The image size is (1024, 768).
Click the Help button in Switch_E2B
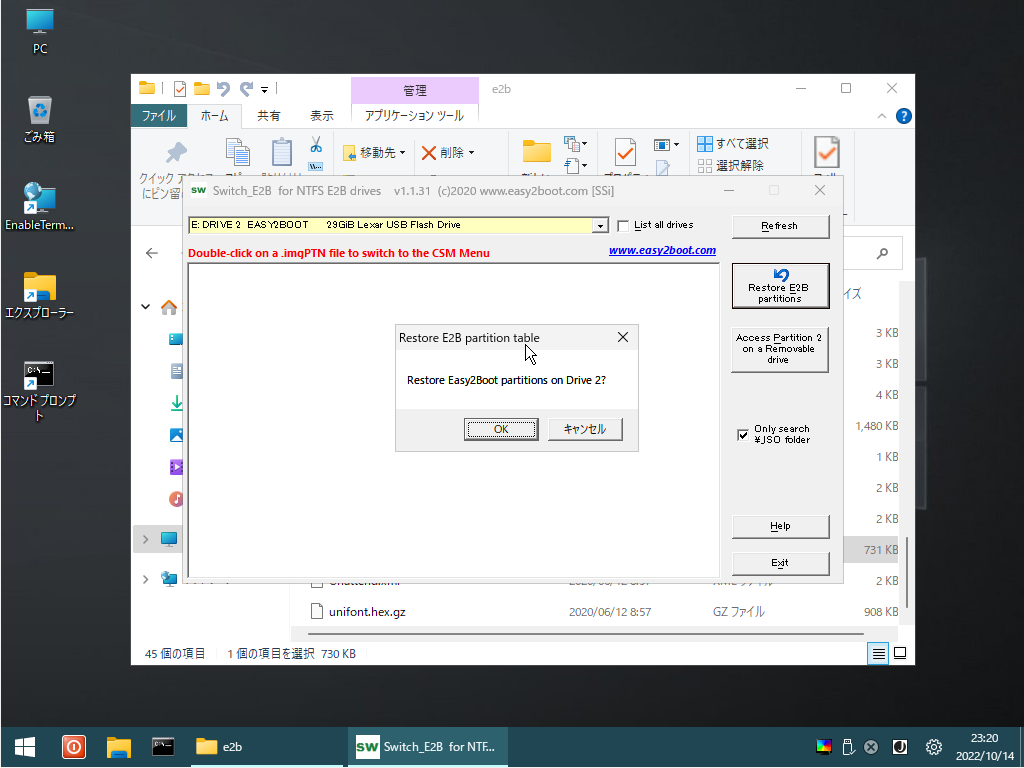[780, 526]
